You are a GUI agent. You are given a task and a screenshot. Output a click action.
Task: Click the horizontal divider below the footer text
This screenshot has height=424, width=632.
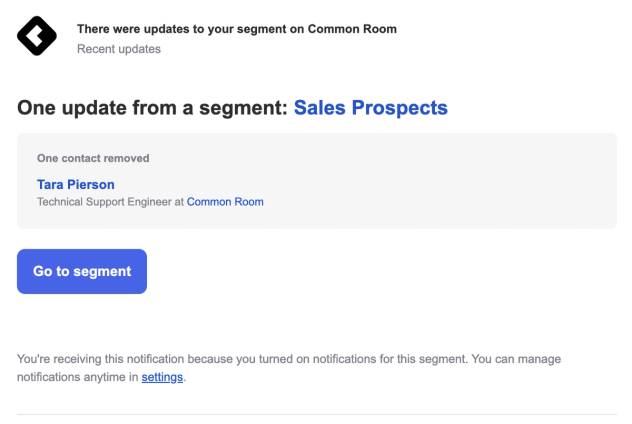click(x=316, y=414)
